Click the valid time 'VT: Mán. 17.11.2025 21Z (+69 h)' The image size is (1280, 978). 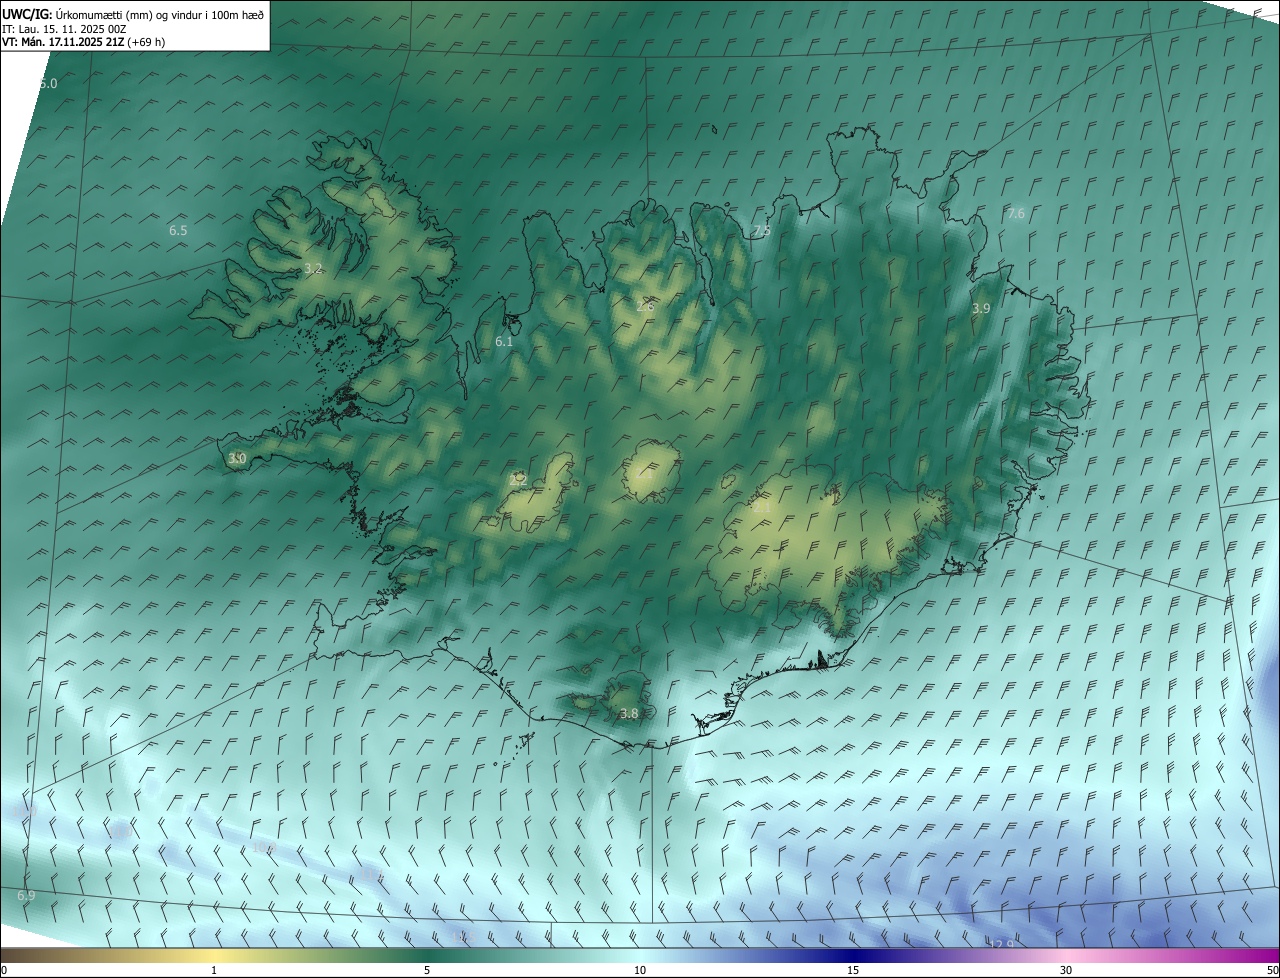click(83, 42)
